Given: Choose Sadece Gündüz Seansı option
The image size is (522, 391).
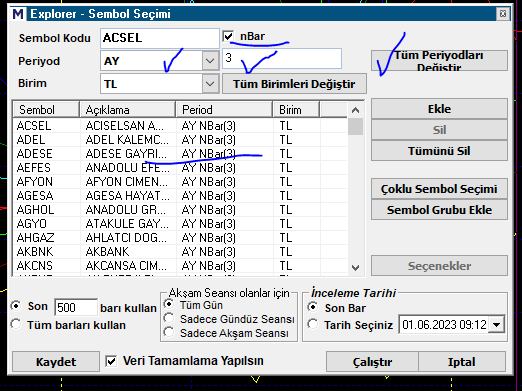Looking at the screenshot, I should pyautogui.click(x=169, y=318).
